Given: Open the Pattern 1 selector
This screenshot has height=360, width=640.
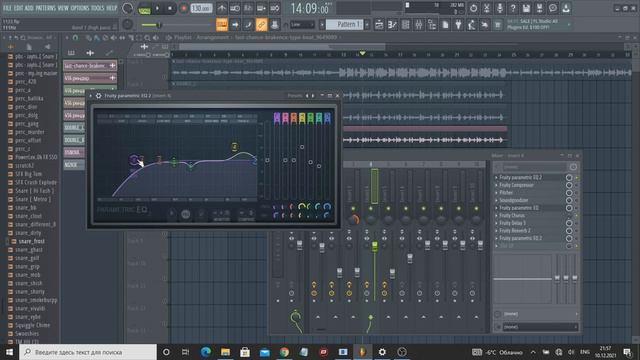Looking at the screenshot, I should [x=345, y=24].
